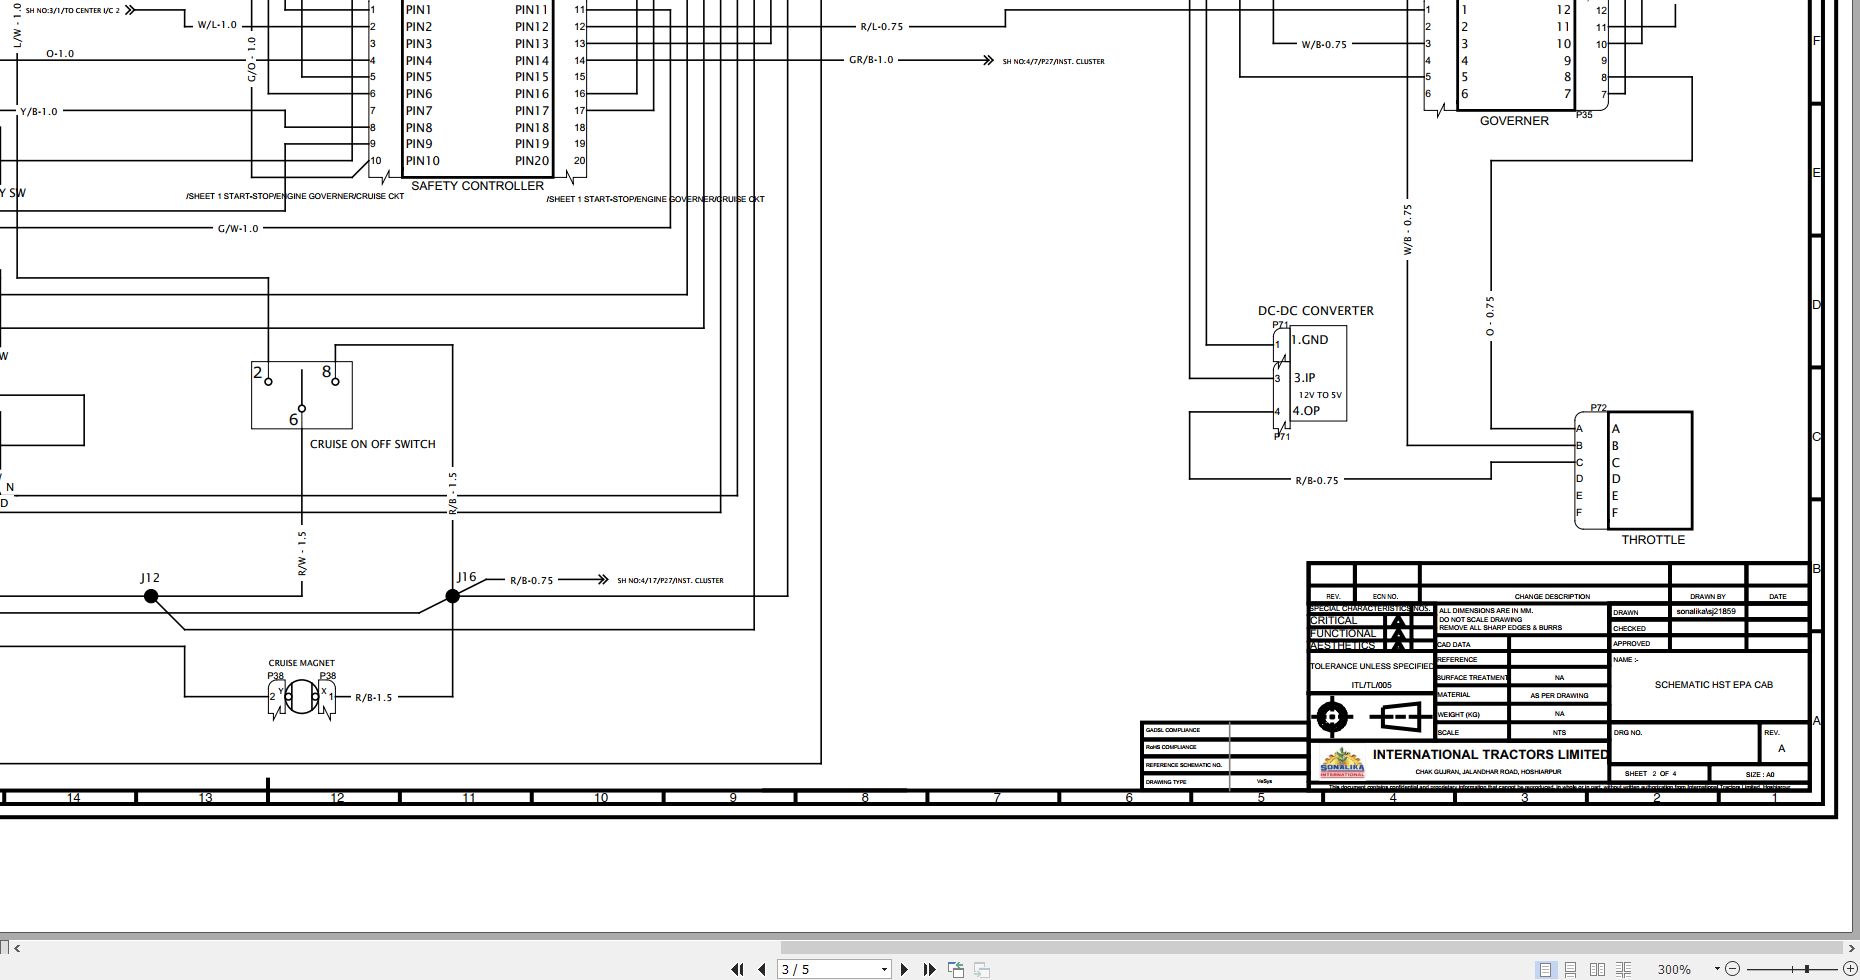Click the horizontal scrollbar thumb
This screenshot has height=980, width=1860.
click(1310, 946)
